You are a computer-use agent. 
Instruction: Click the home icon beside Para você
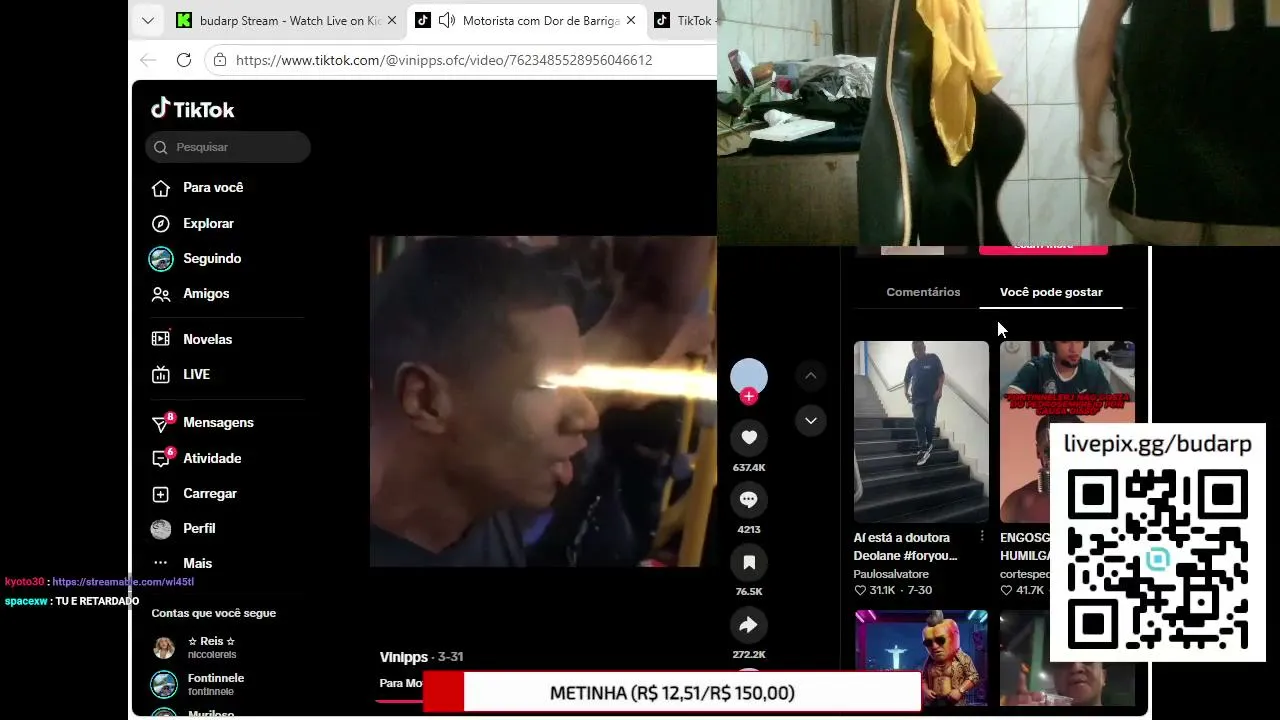pyautogui.click(x=160, y=188)
